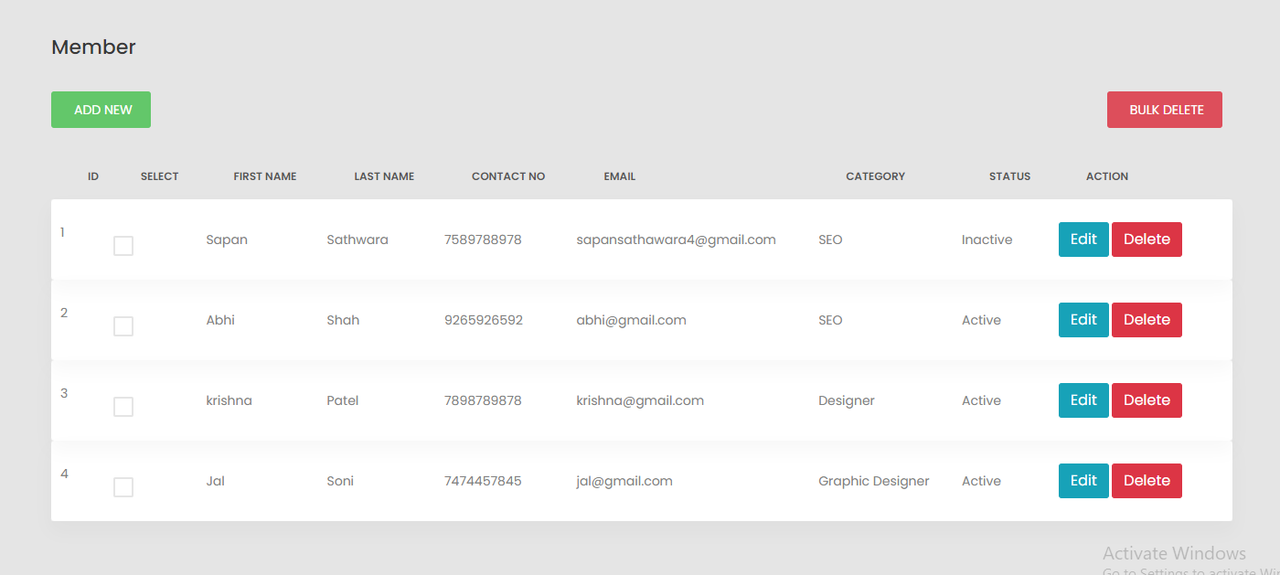Screen dimensions: 1280x575
Task: Click the Active status in Abhi's row
Action: 981,320
